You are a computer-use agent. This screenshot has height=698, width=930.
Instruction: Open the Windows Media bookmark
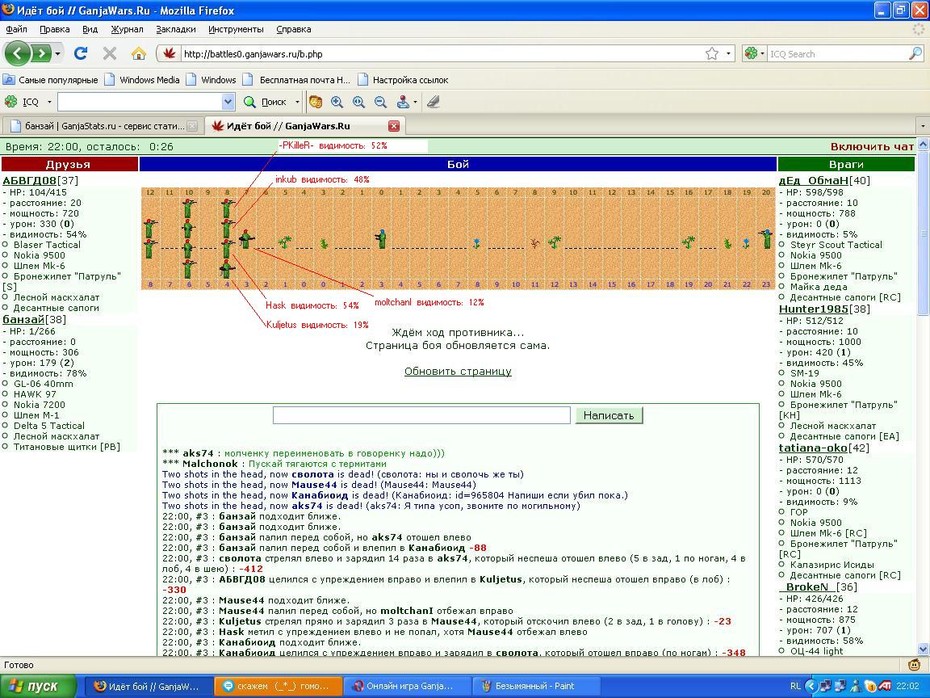pos(142,79)
